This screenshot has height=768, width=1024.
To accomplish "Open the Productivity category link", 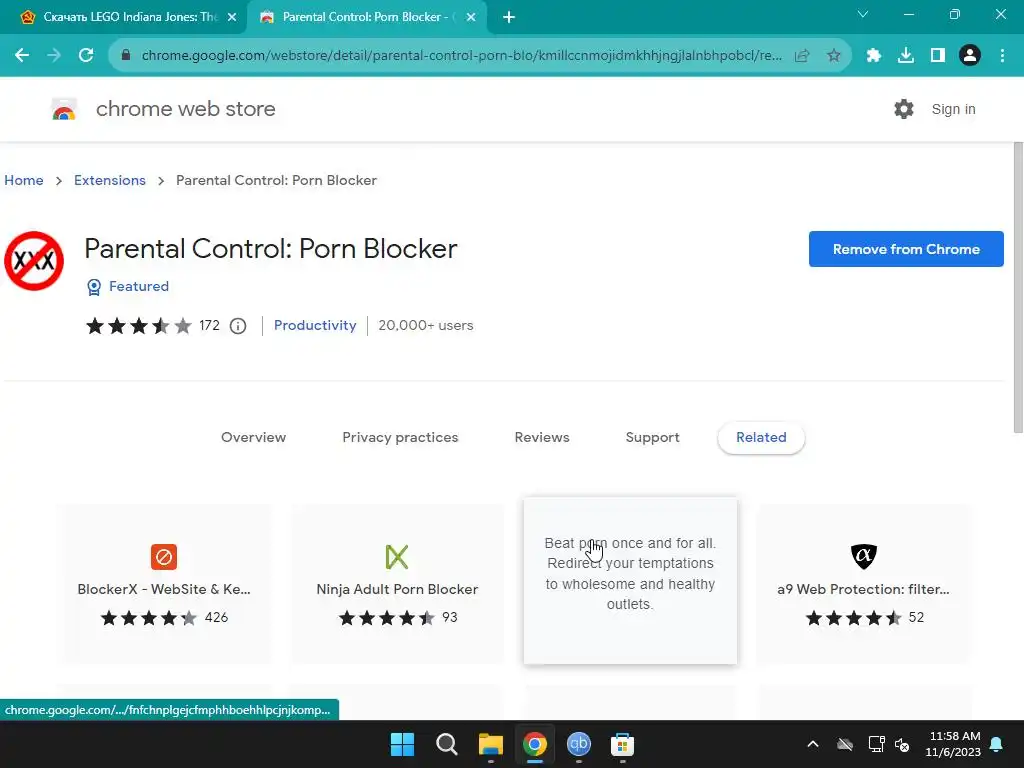I will tap(315, 325).
